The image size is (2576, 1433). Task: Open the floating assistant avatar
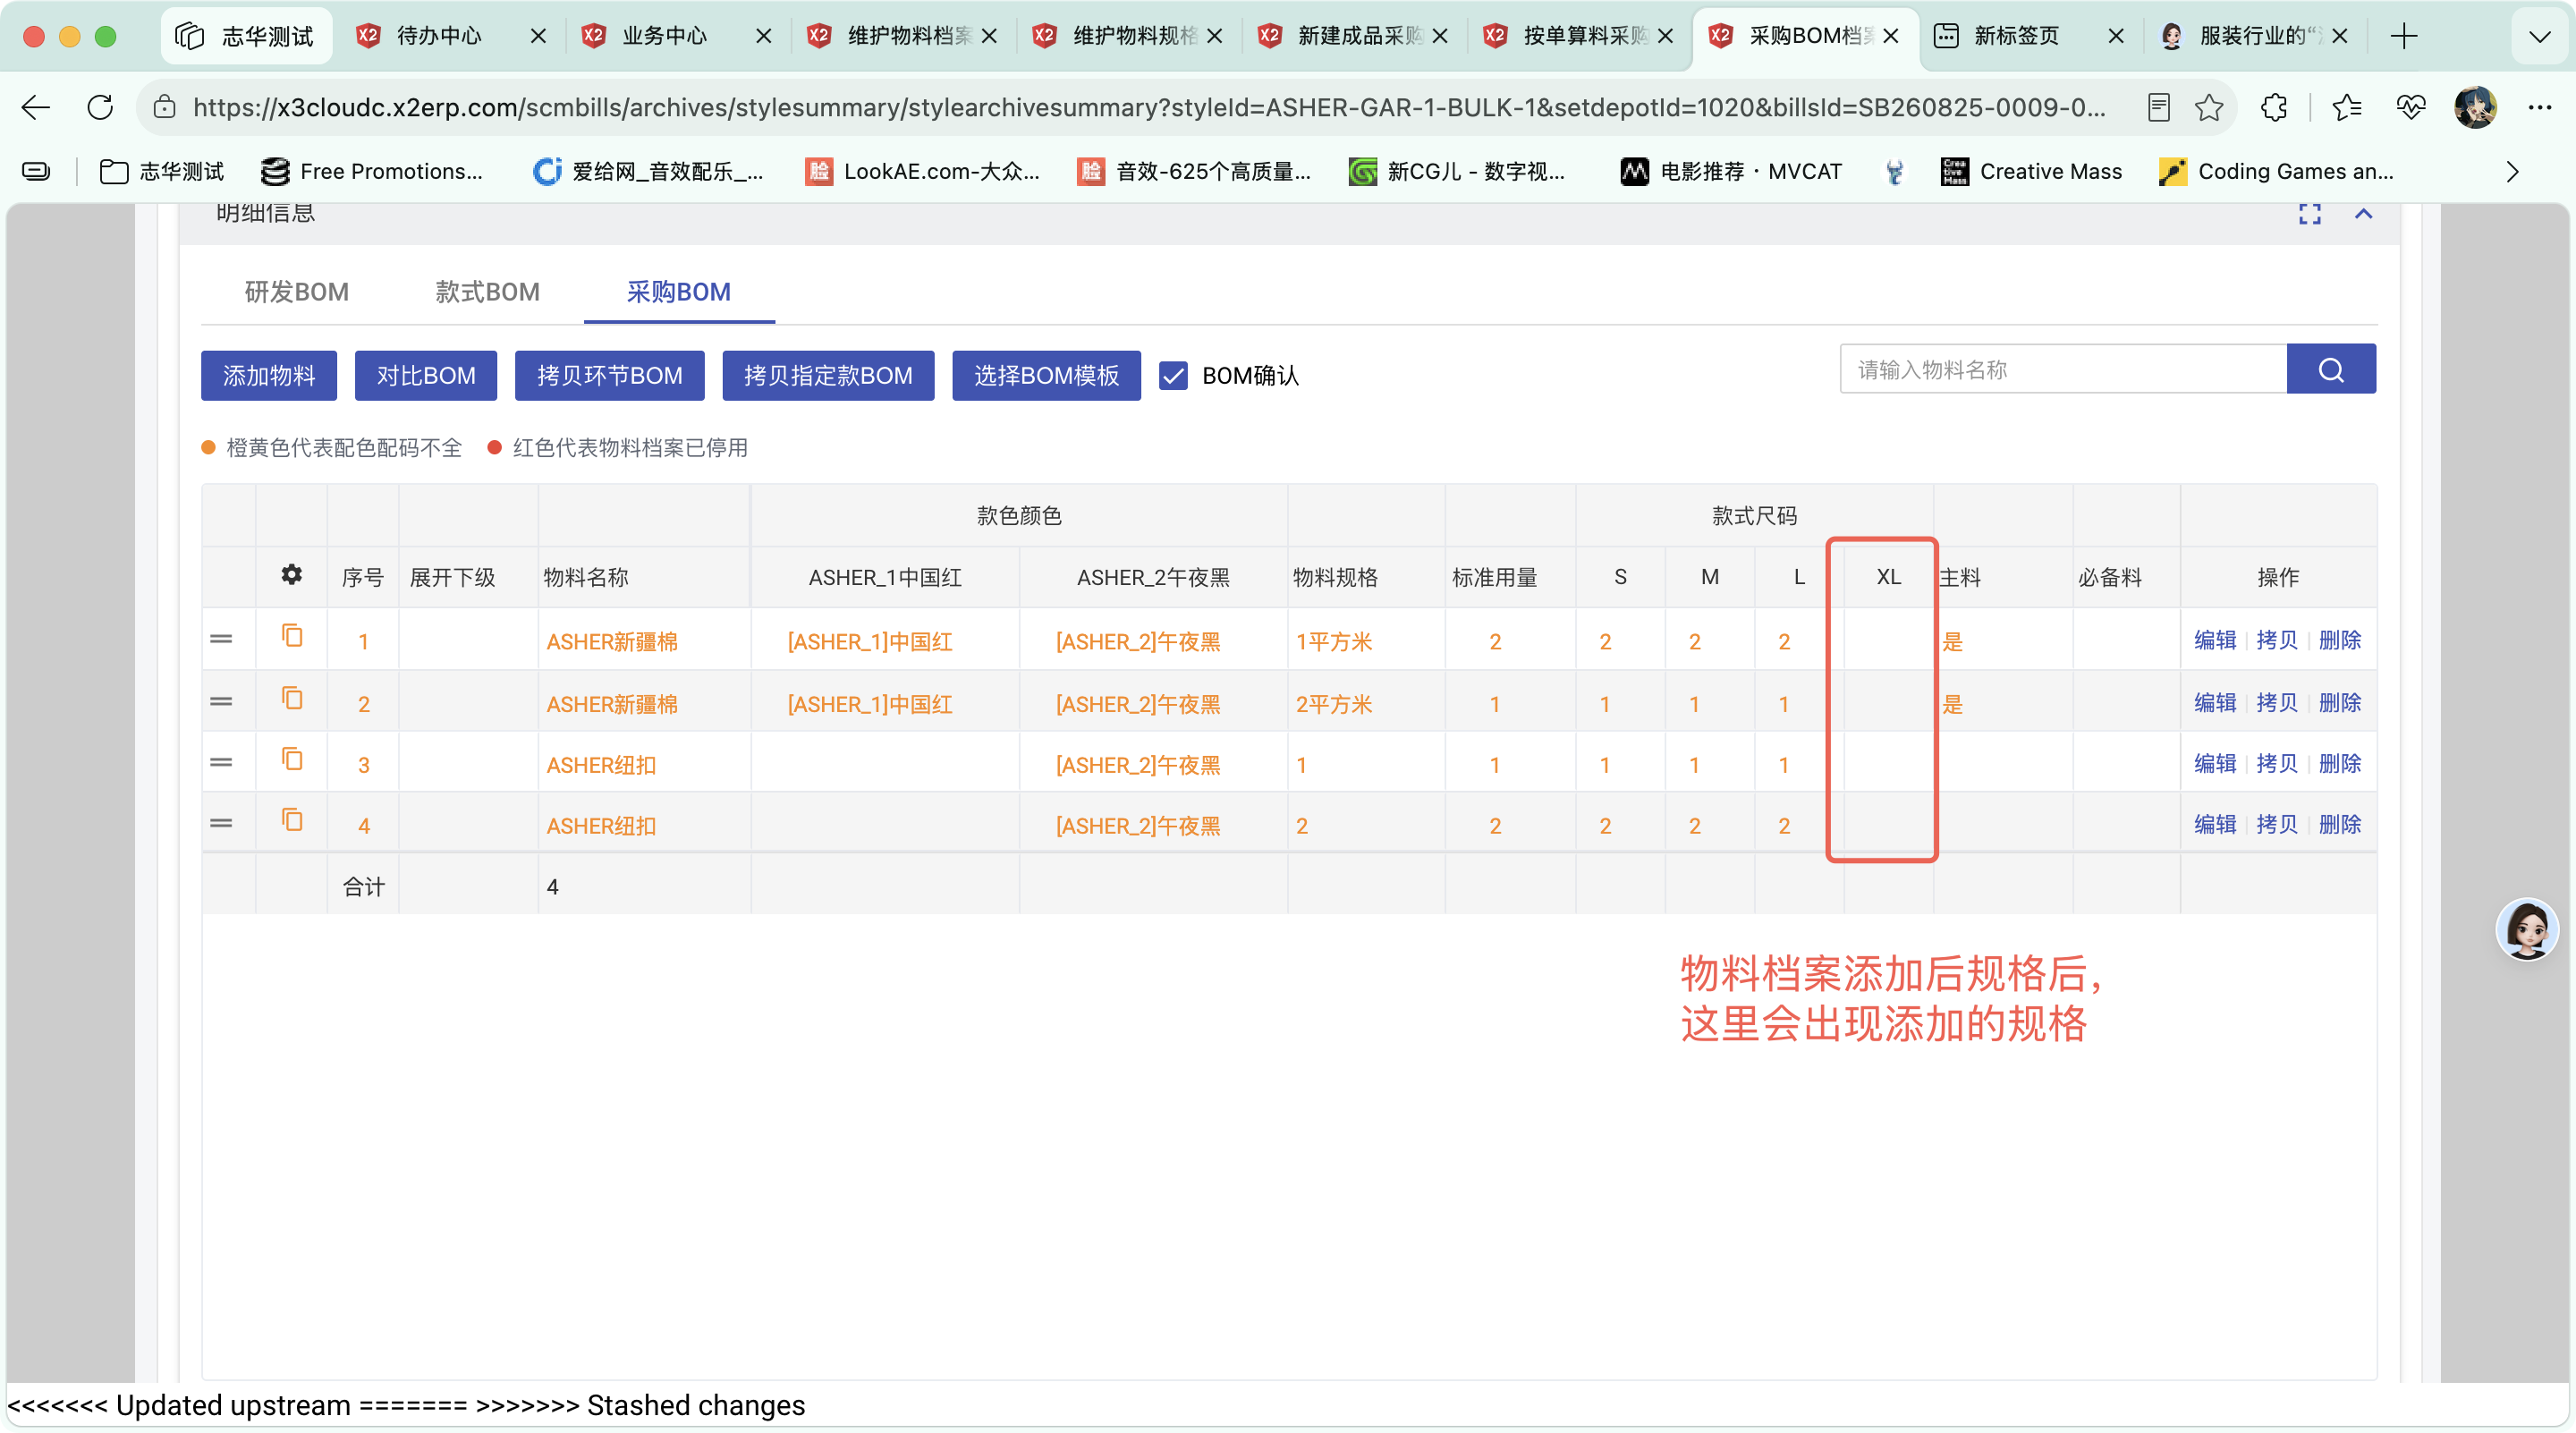(x=2526, y=929)
